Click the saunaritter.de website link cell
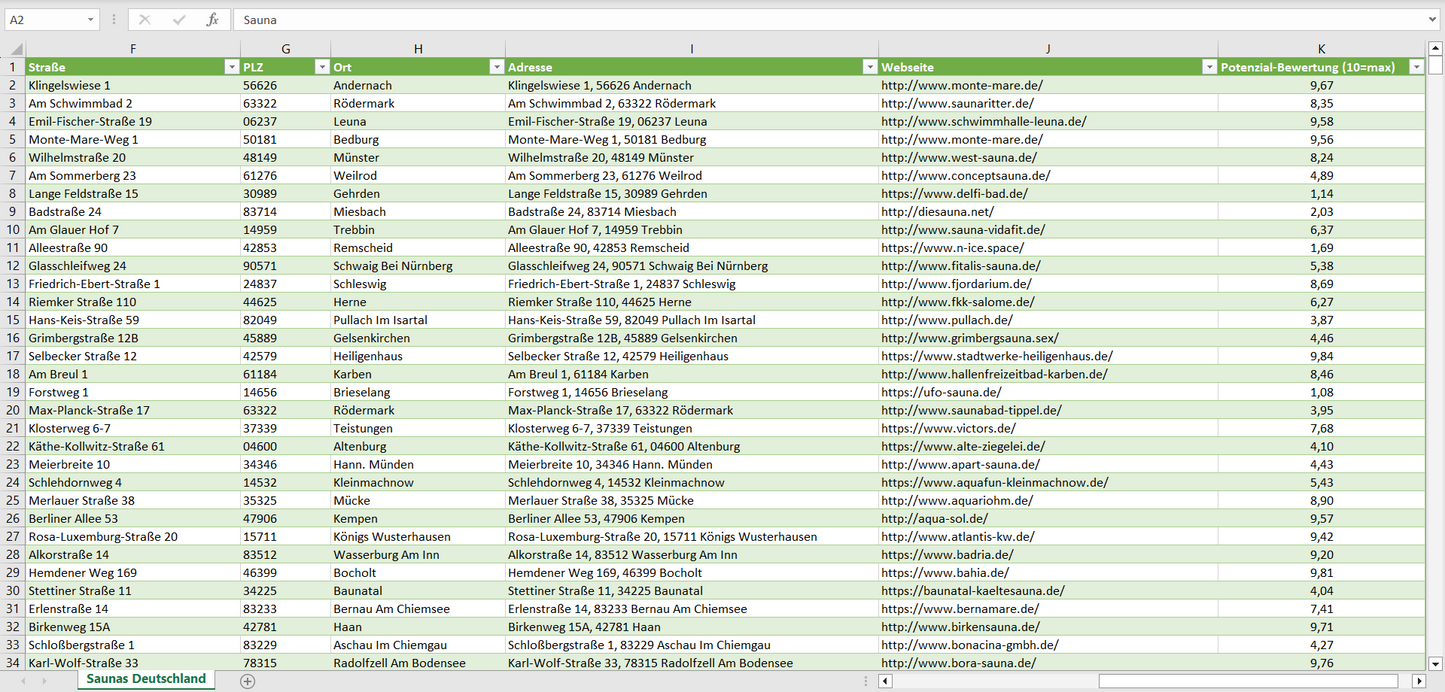 [x=957, y=104]
